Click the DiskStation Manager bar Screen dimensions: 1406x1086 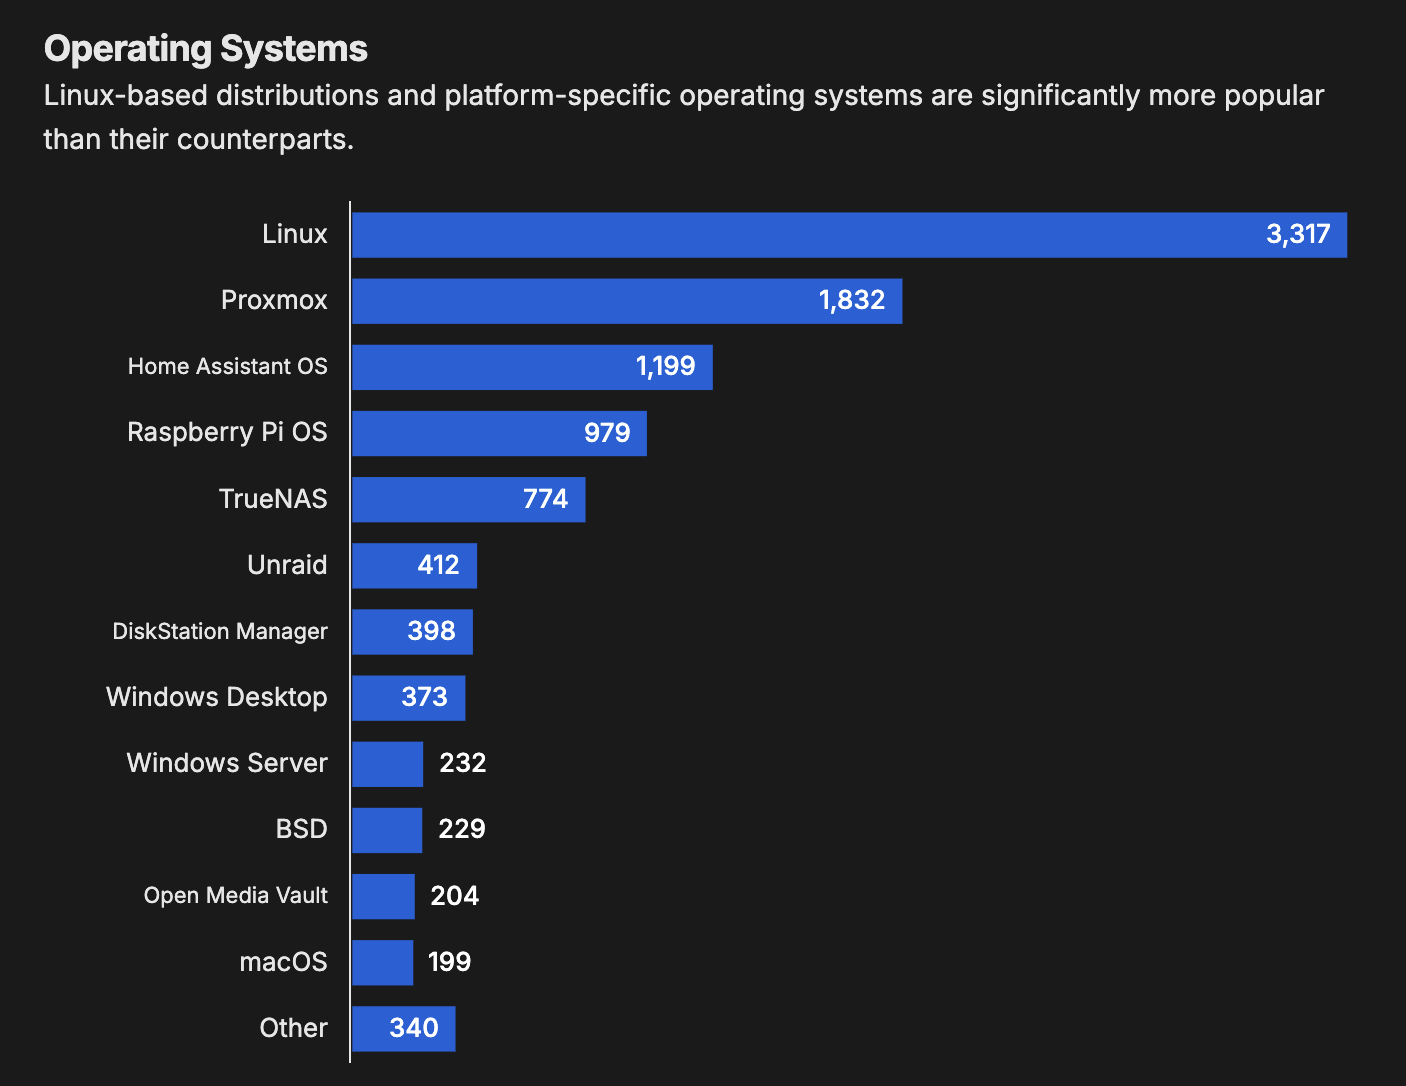(411, 632)
